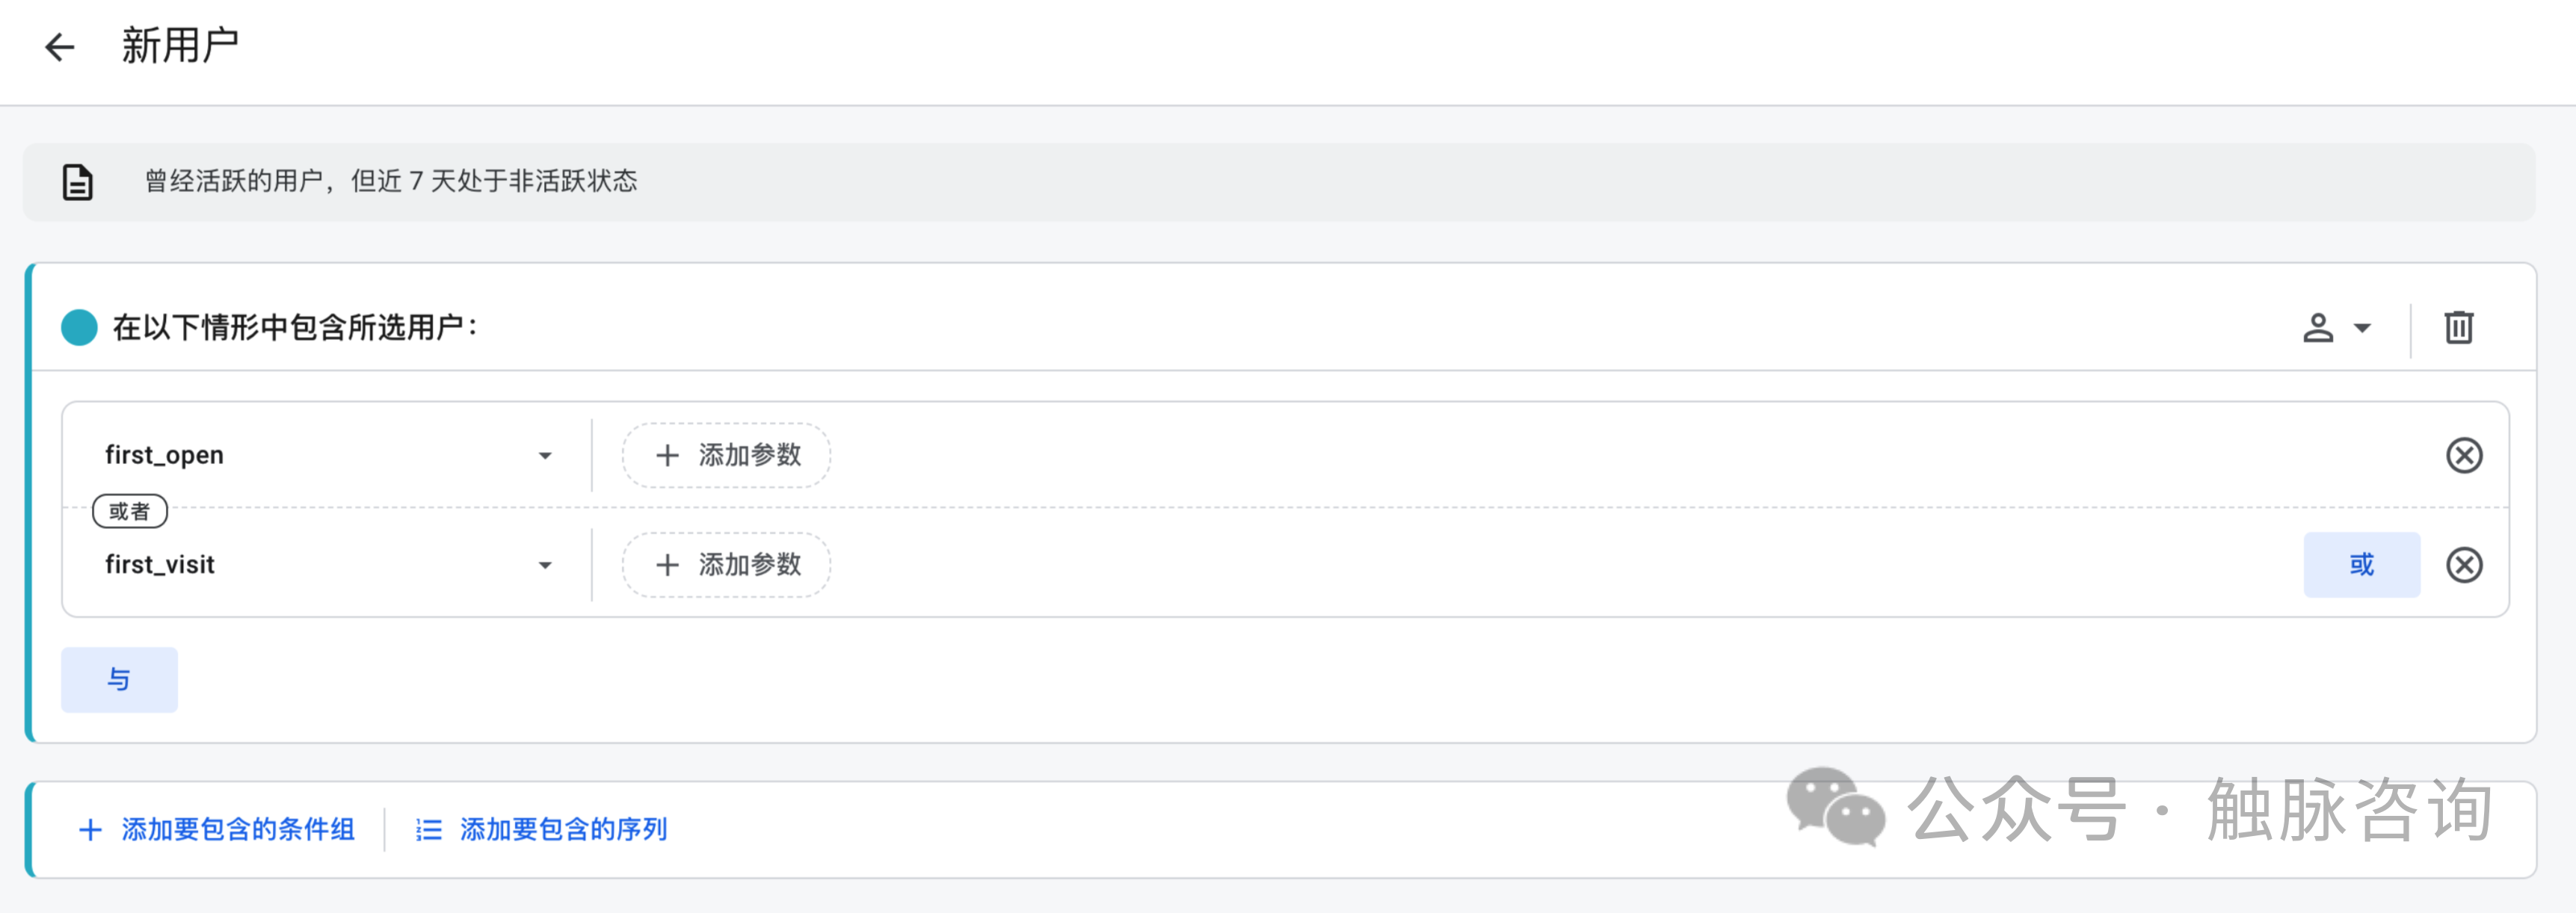Image resolution: width=2576 pixels, height=913 pixels.
Task: Click the user scope person icon
Action: tap(2318, 327)
